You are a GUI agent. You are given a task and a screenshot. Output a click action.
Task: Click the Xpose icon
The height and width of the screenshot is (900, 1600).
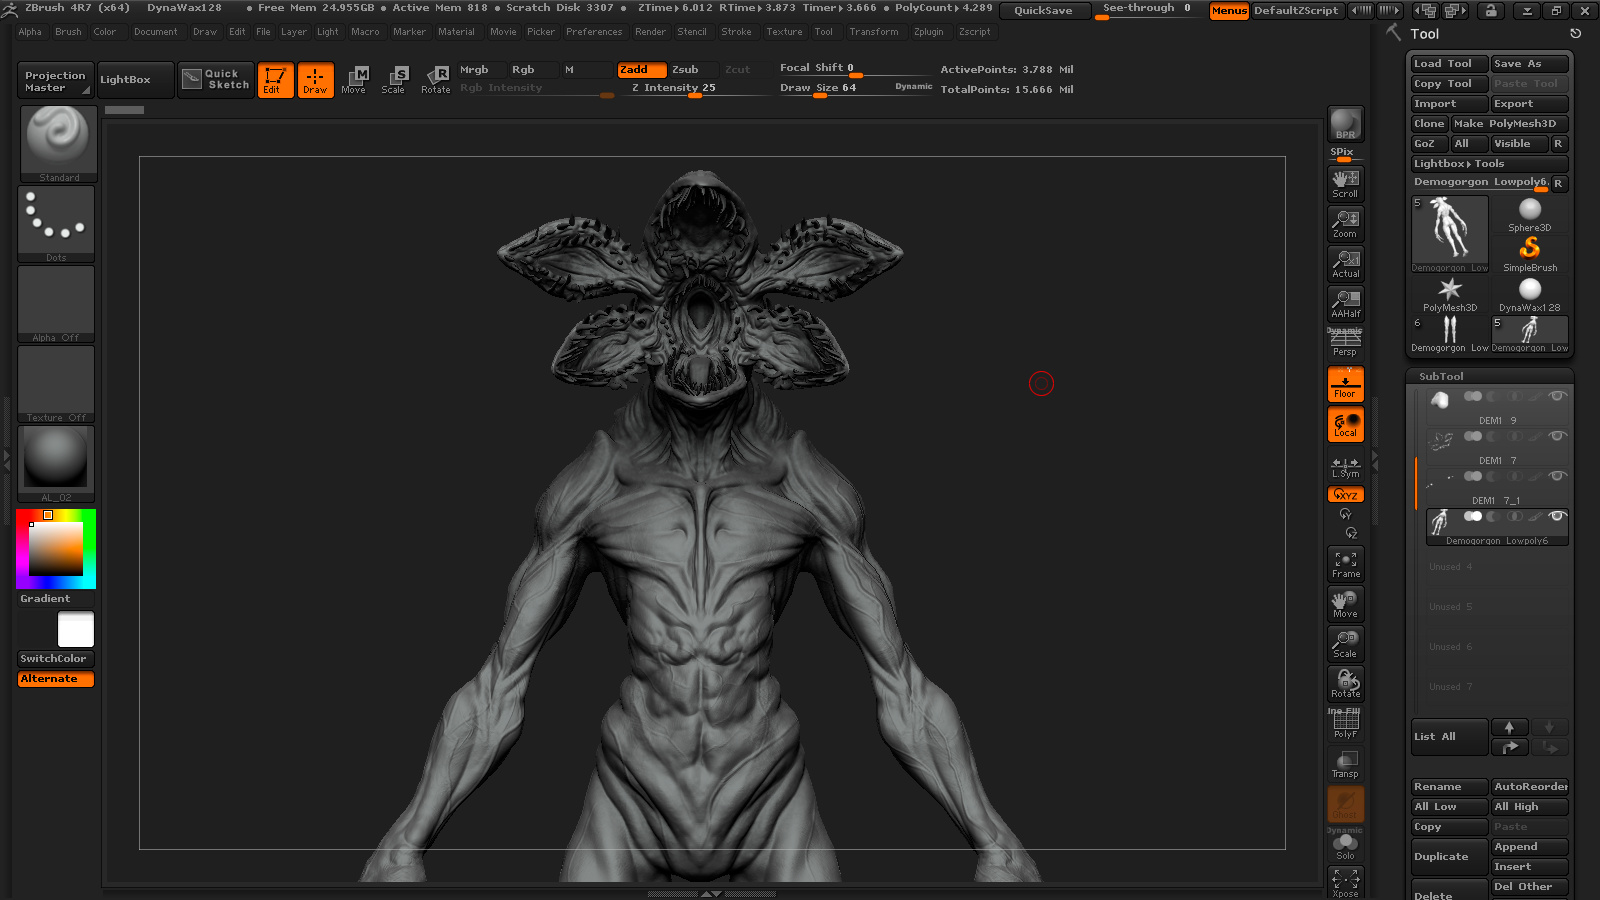(1345, 883)
